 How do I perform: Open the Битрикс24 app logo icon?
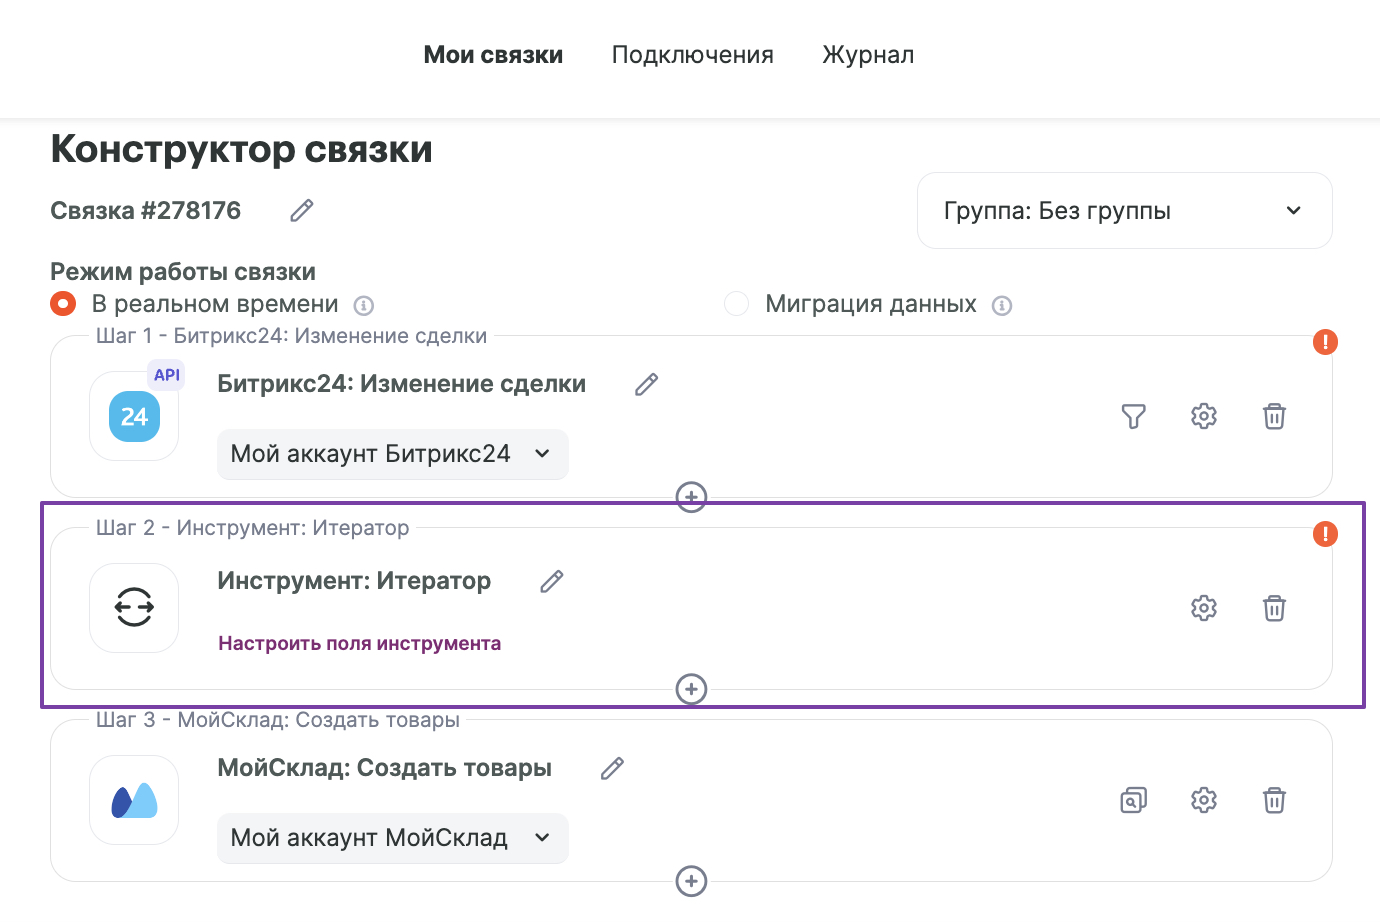134,416
